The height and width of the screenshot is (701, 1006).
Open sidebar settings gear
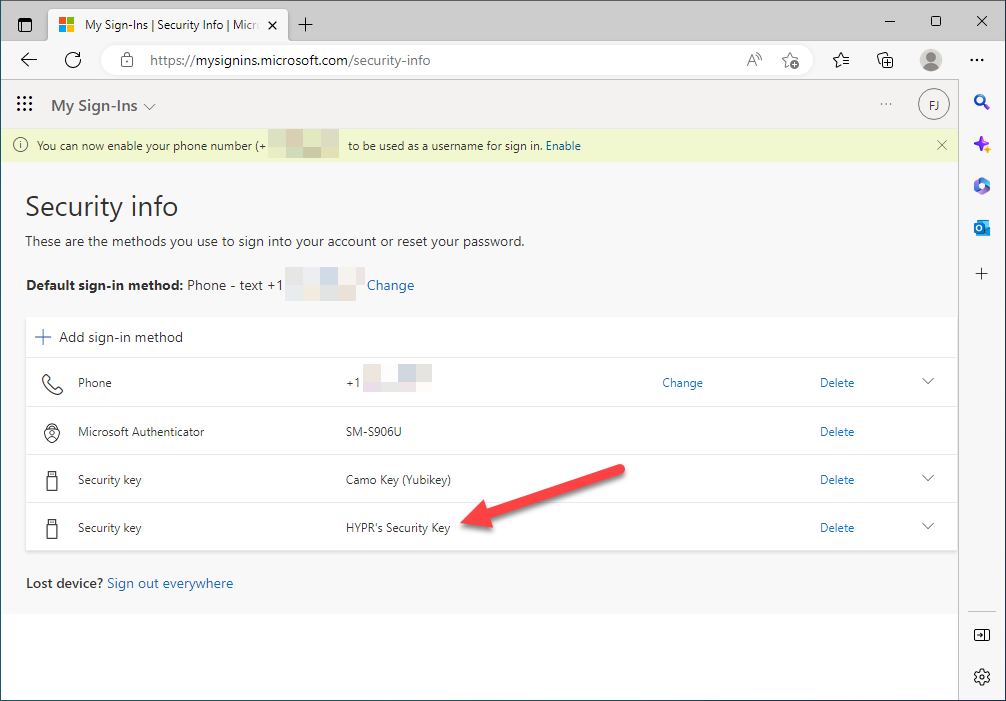point(982,677)
